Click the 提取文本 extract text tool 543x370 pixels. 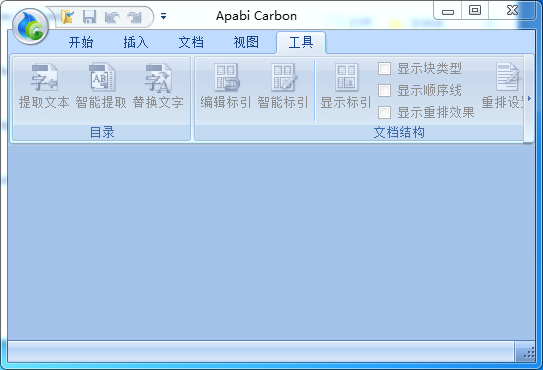(44, 86)
